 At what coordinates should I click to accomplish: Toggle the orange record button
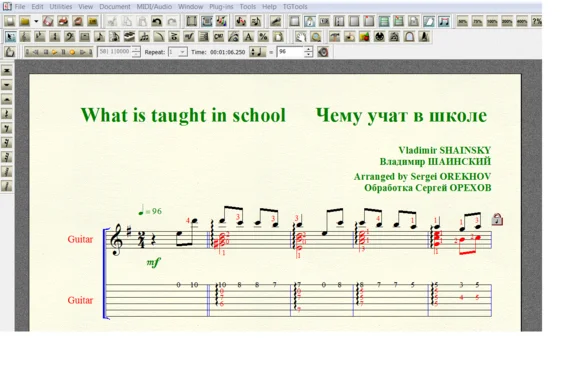[72, 52]
